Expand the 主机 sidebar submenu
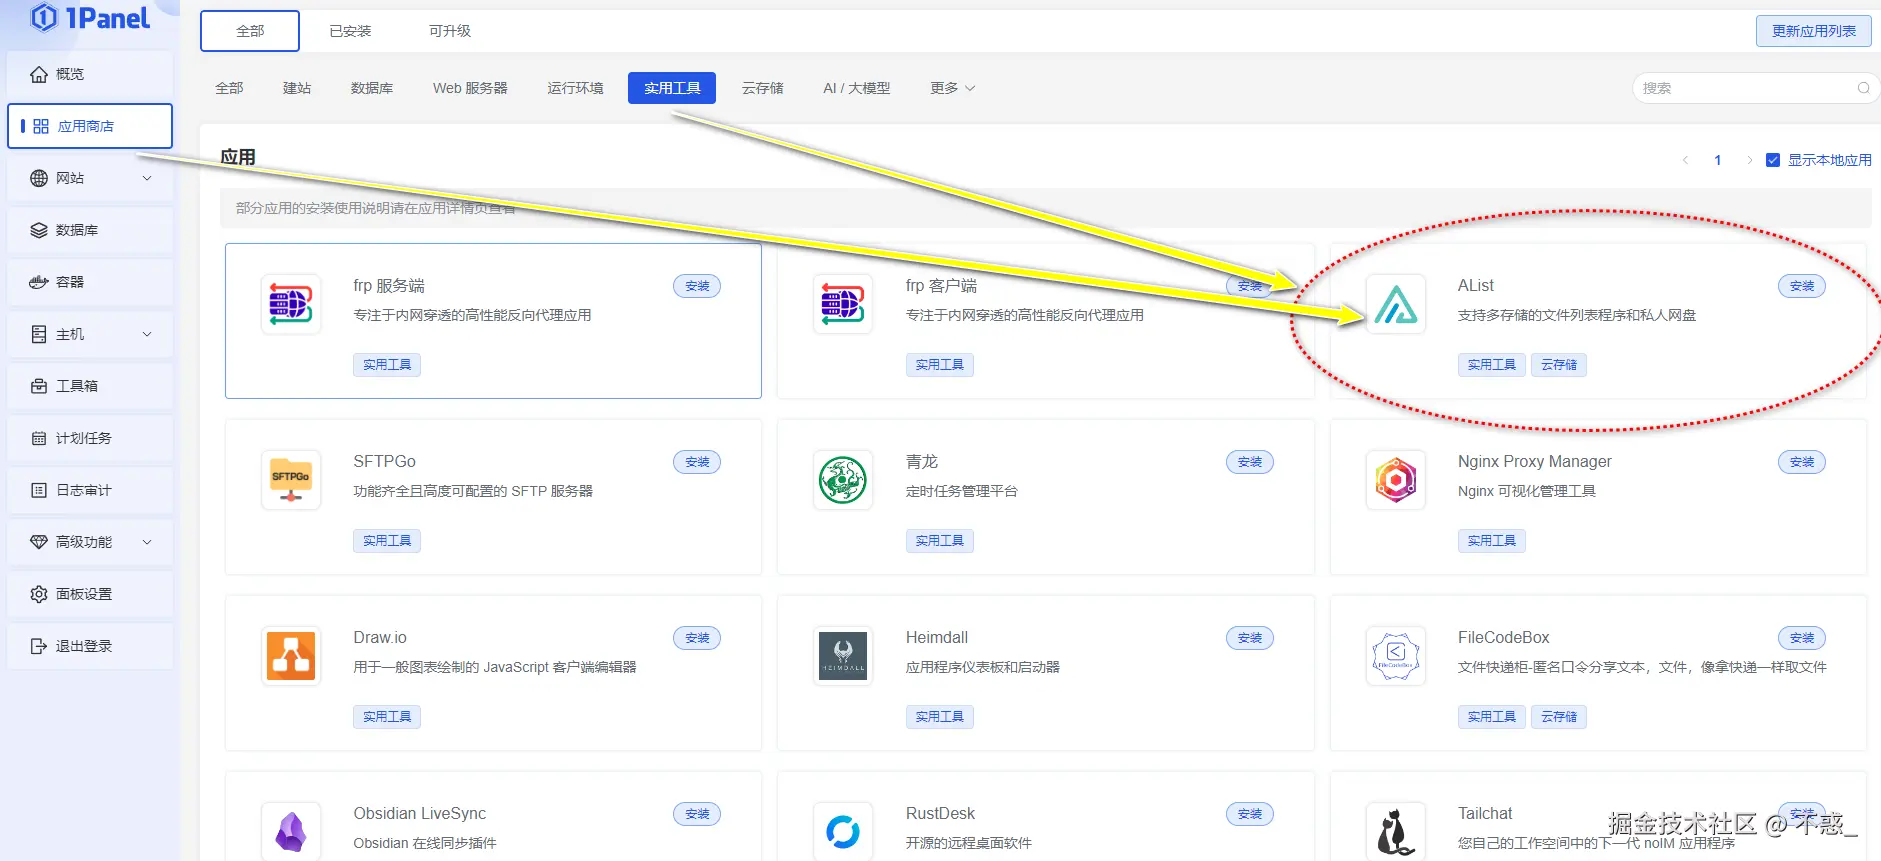 (x=147, y=334)
